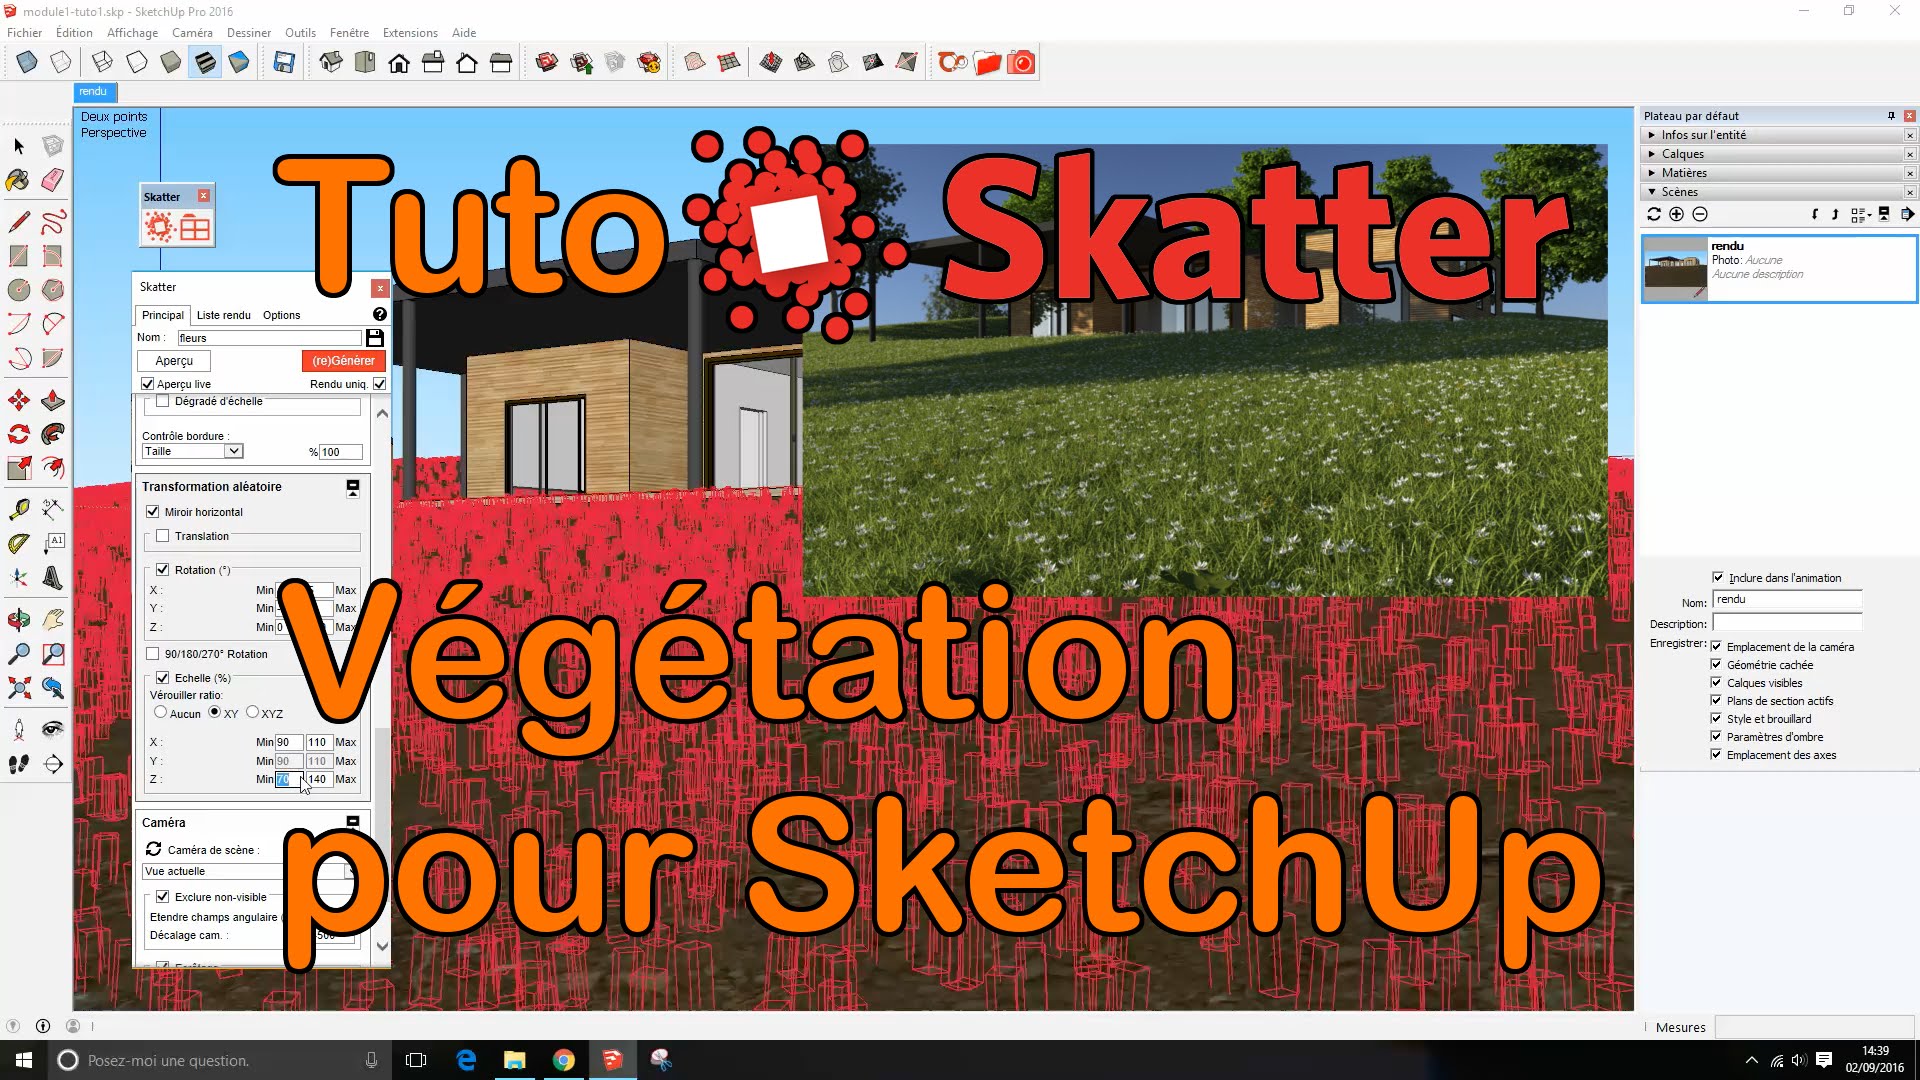Activate the Rotate tool
The image size is (1920, 1080).
tap(19, 434)
